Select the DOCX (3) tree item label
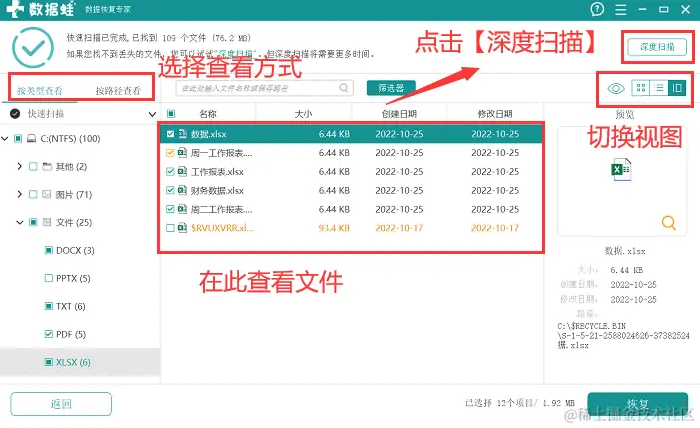 pos(75,250)
